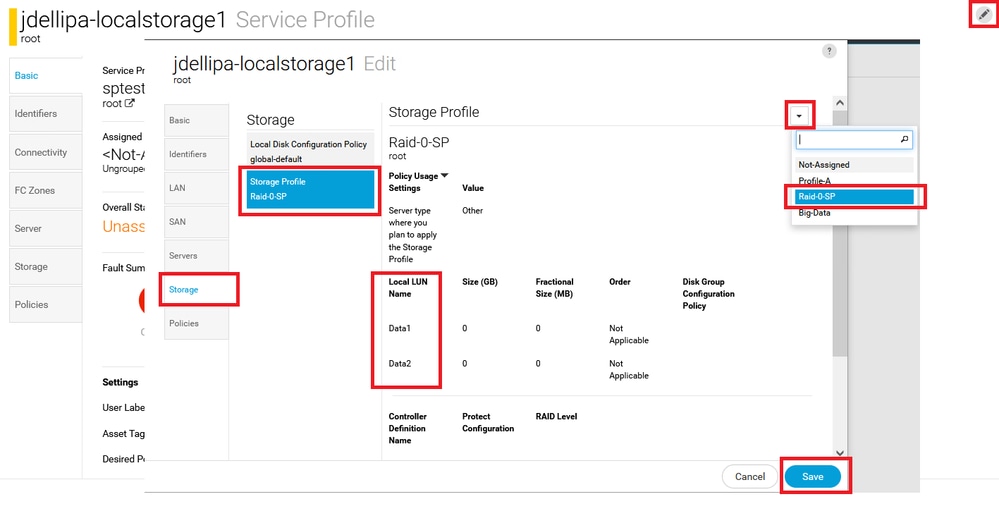Open Basic tab in background Service Profile
Screen dimensions: 999x513
[x=46, y=76]
